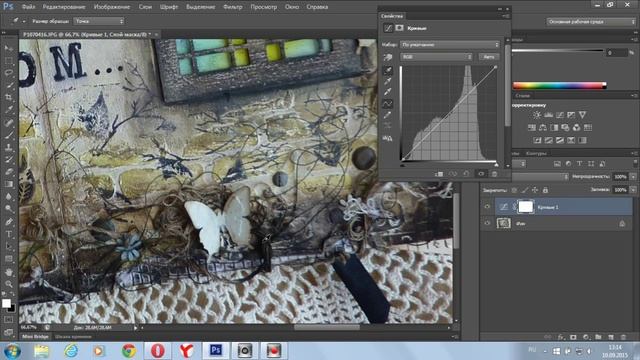Select the Zoom tool in toolbox
Screen dimensions: 640x360
pyautogui.click(x=9, y=284)
